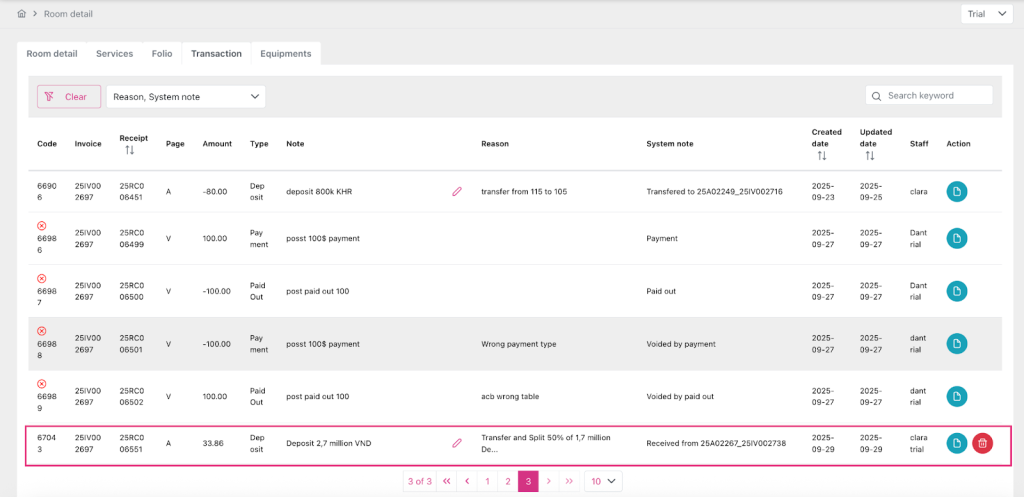Sort by Updated date column
1024x497 pixels.
point(869,156)
